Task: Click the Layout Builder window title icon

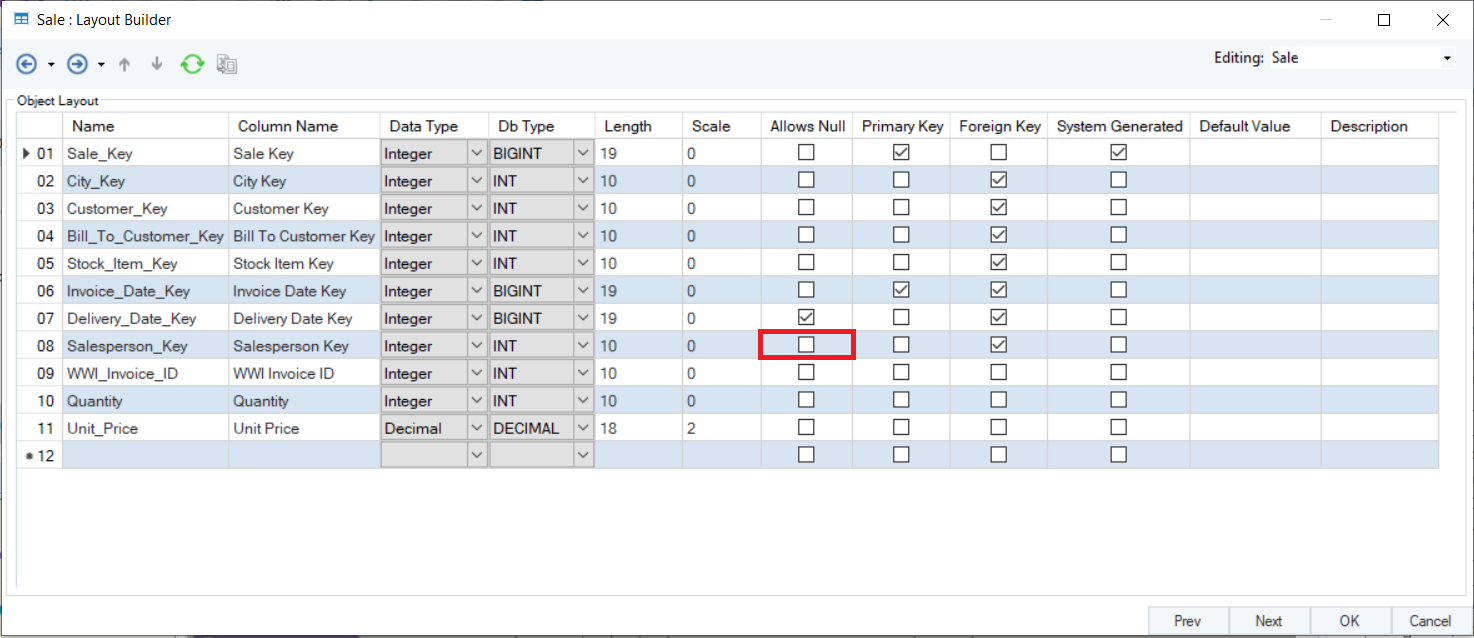Action: pos(20,19)
